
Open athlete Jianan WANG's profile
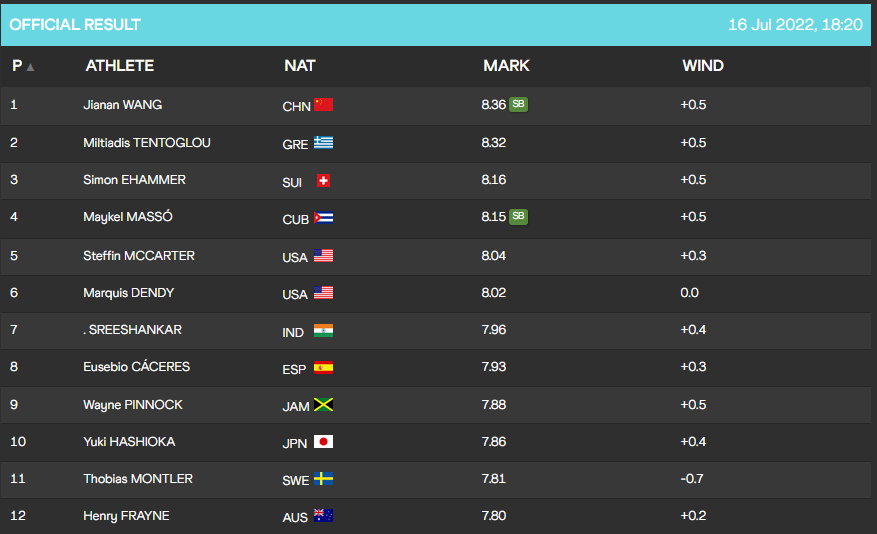[122, 105]
